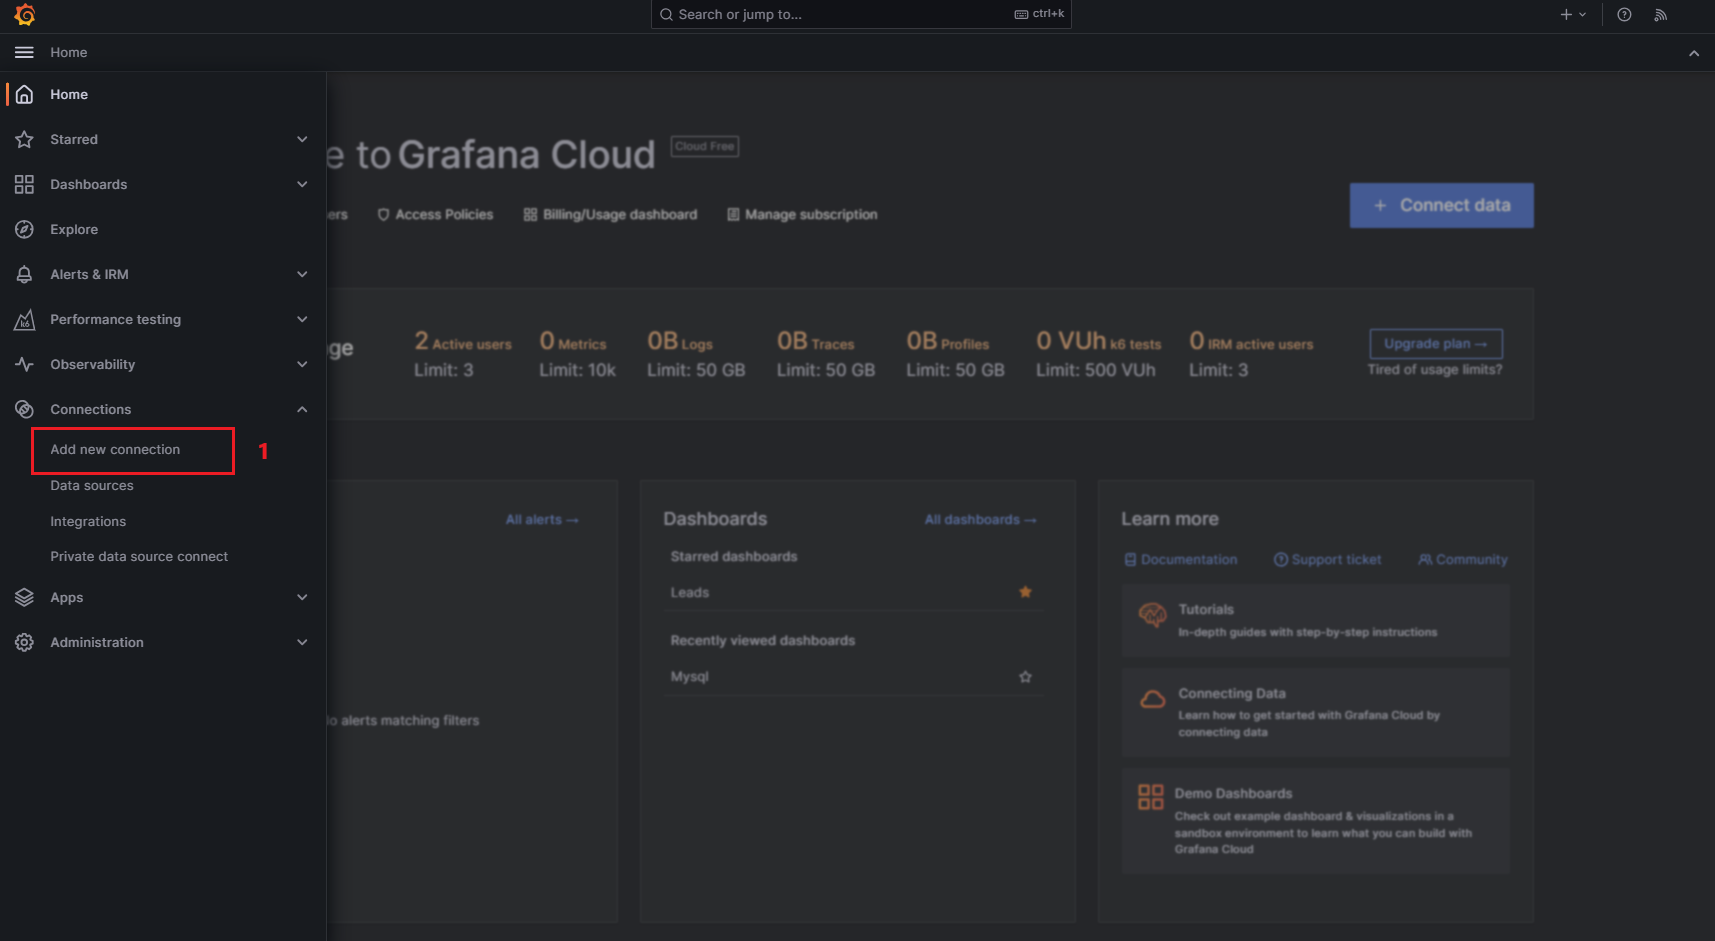Open the Billing/Usage dashboard link
The height and width of the screenshot is (941, 1715).
point(610,215)
